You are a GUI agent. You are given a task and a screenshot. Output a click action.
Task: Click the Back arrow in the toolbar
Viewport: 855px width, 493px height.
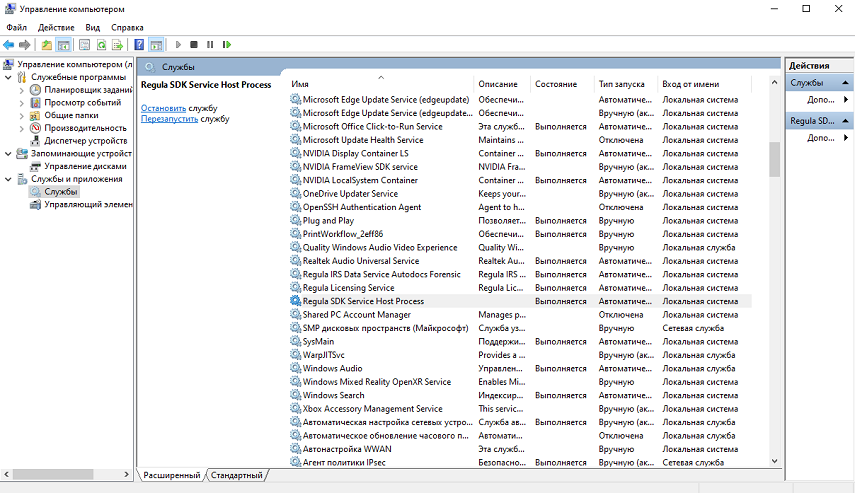(9, 45)
